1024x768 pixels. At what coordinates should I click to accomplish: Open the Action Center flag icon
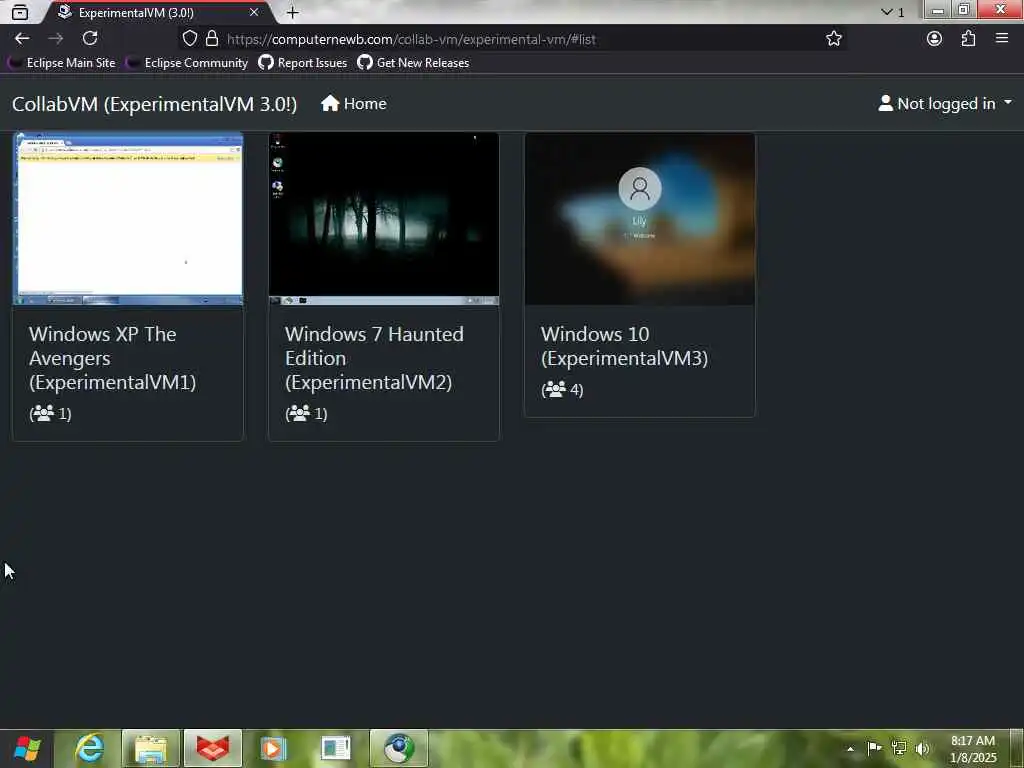874,748
